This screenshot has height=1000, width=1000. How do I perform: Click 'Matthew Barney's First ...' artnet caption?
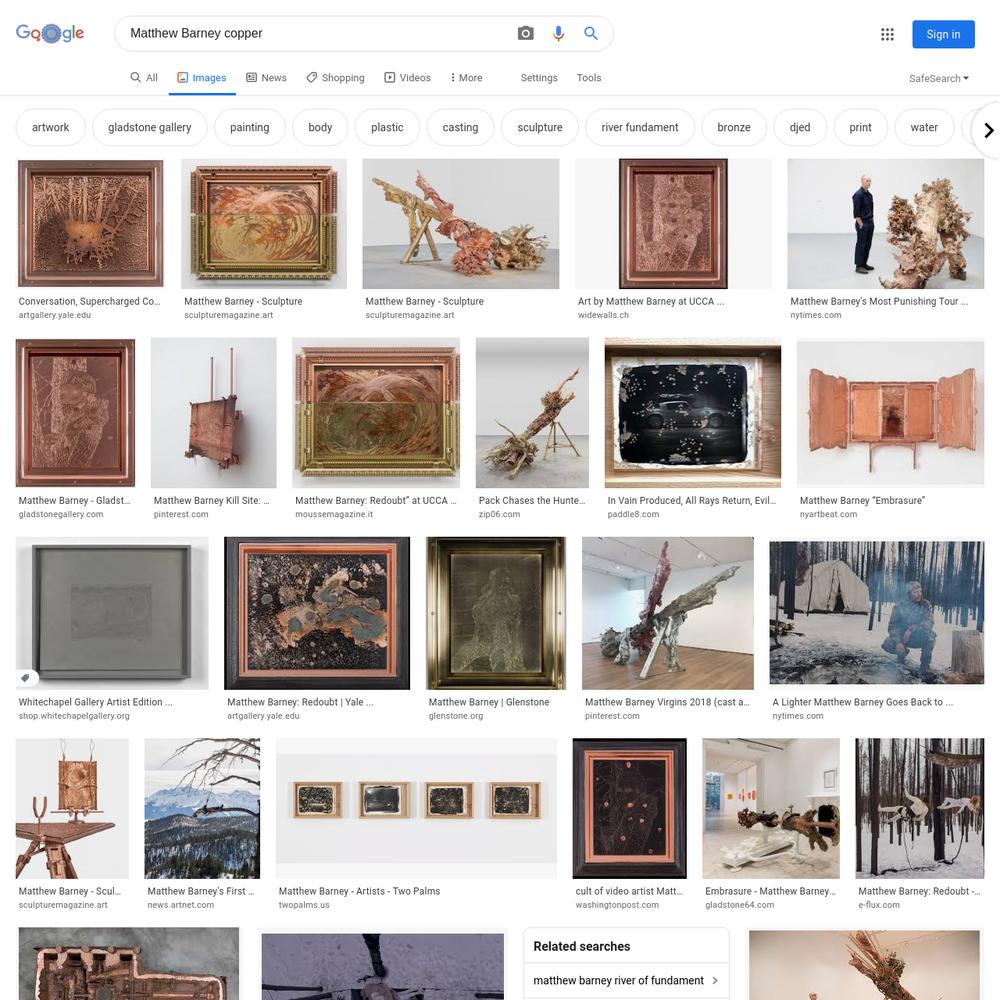[x=200, y=892]
